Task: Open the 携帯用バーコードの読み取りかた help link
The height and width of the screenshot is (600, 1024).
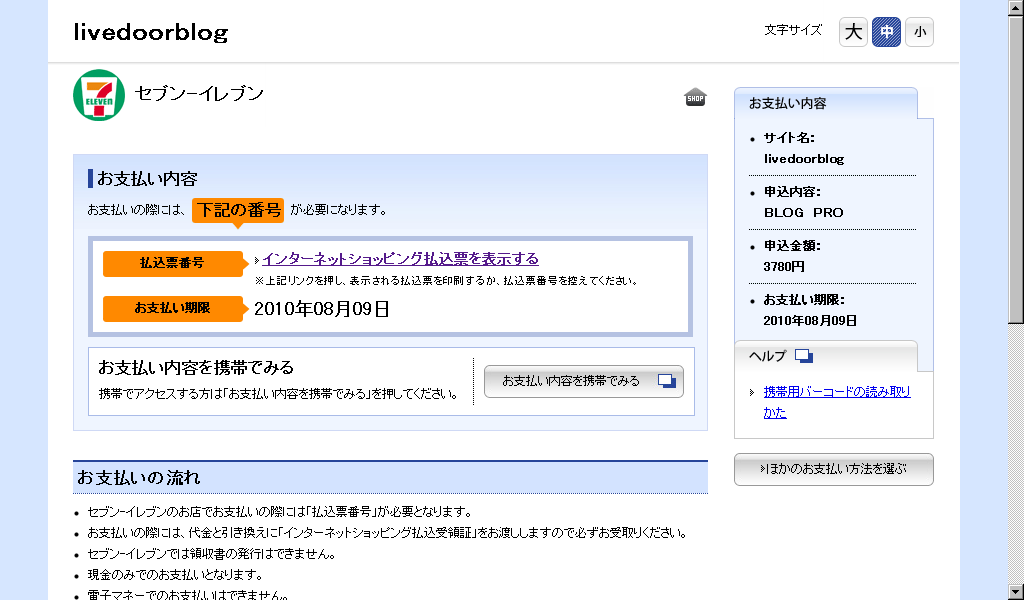Action: point(837,402)
